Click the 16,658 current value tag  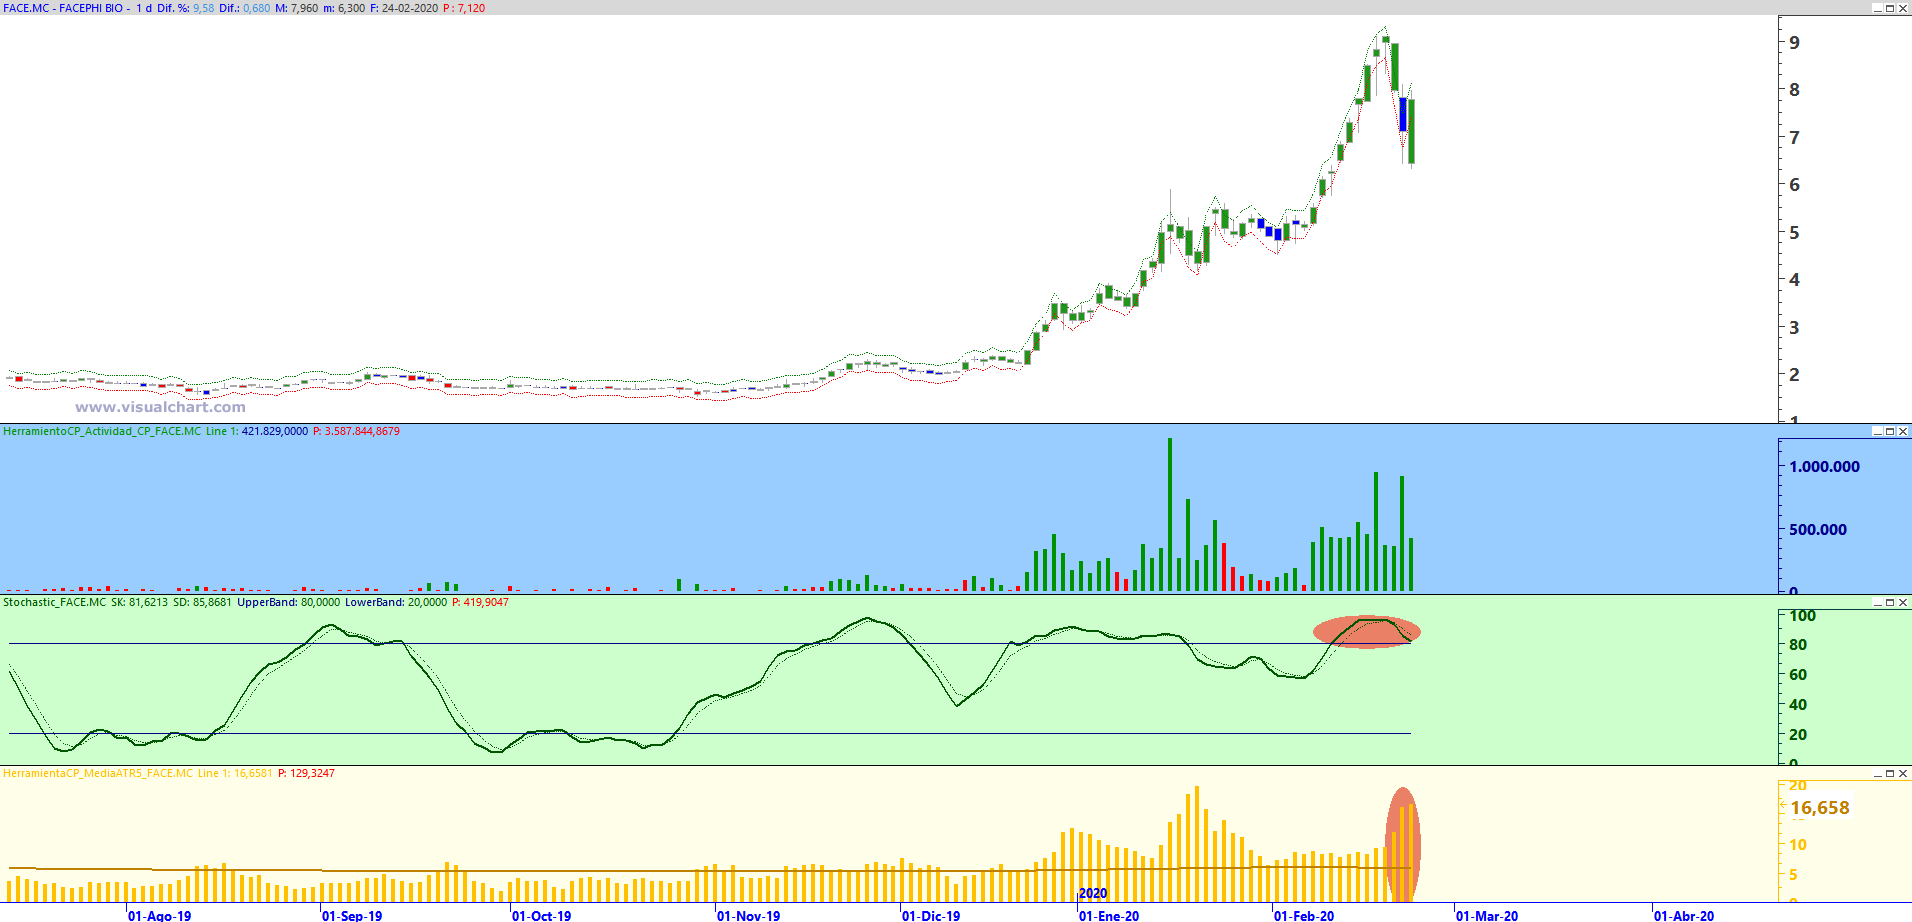point(1819,808)
